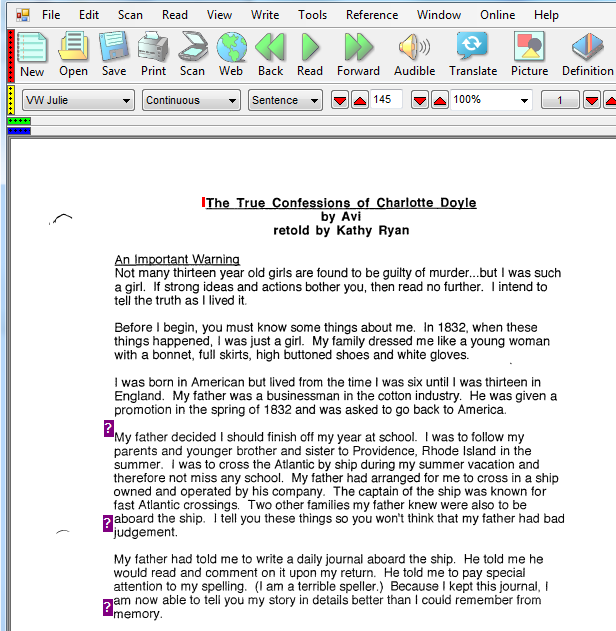This screenshot has height=631, width=616.
Task: Open the View menu
Action: (x=219, y=15)
